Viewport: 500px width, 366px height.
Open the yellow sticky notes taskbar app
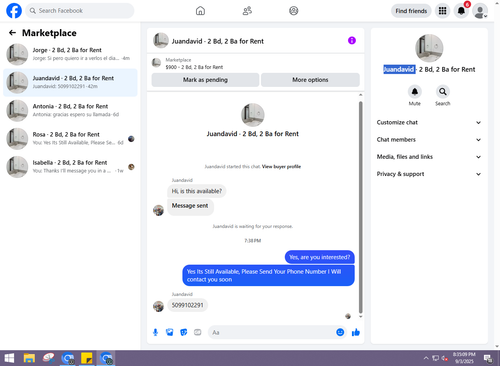tap(87, 358)
